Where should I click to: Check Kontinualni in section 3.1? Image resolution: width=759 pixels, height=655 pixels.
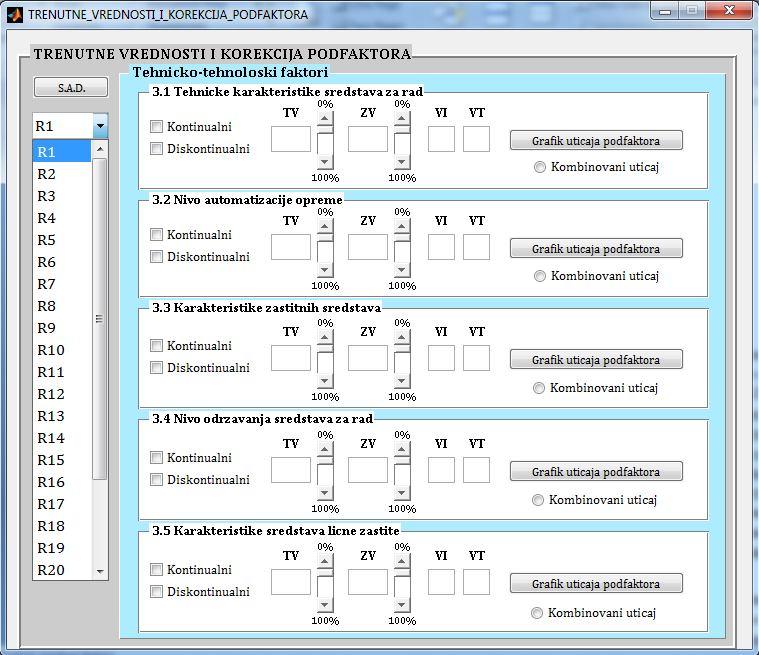tap(156, 127)
